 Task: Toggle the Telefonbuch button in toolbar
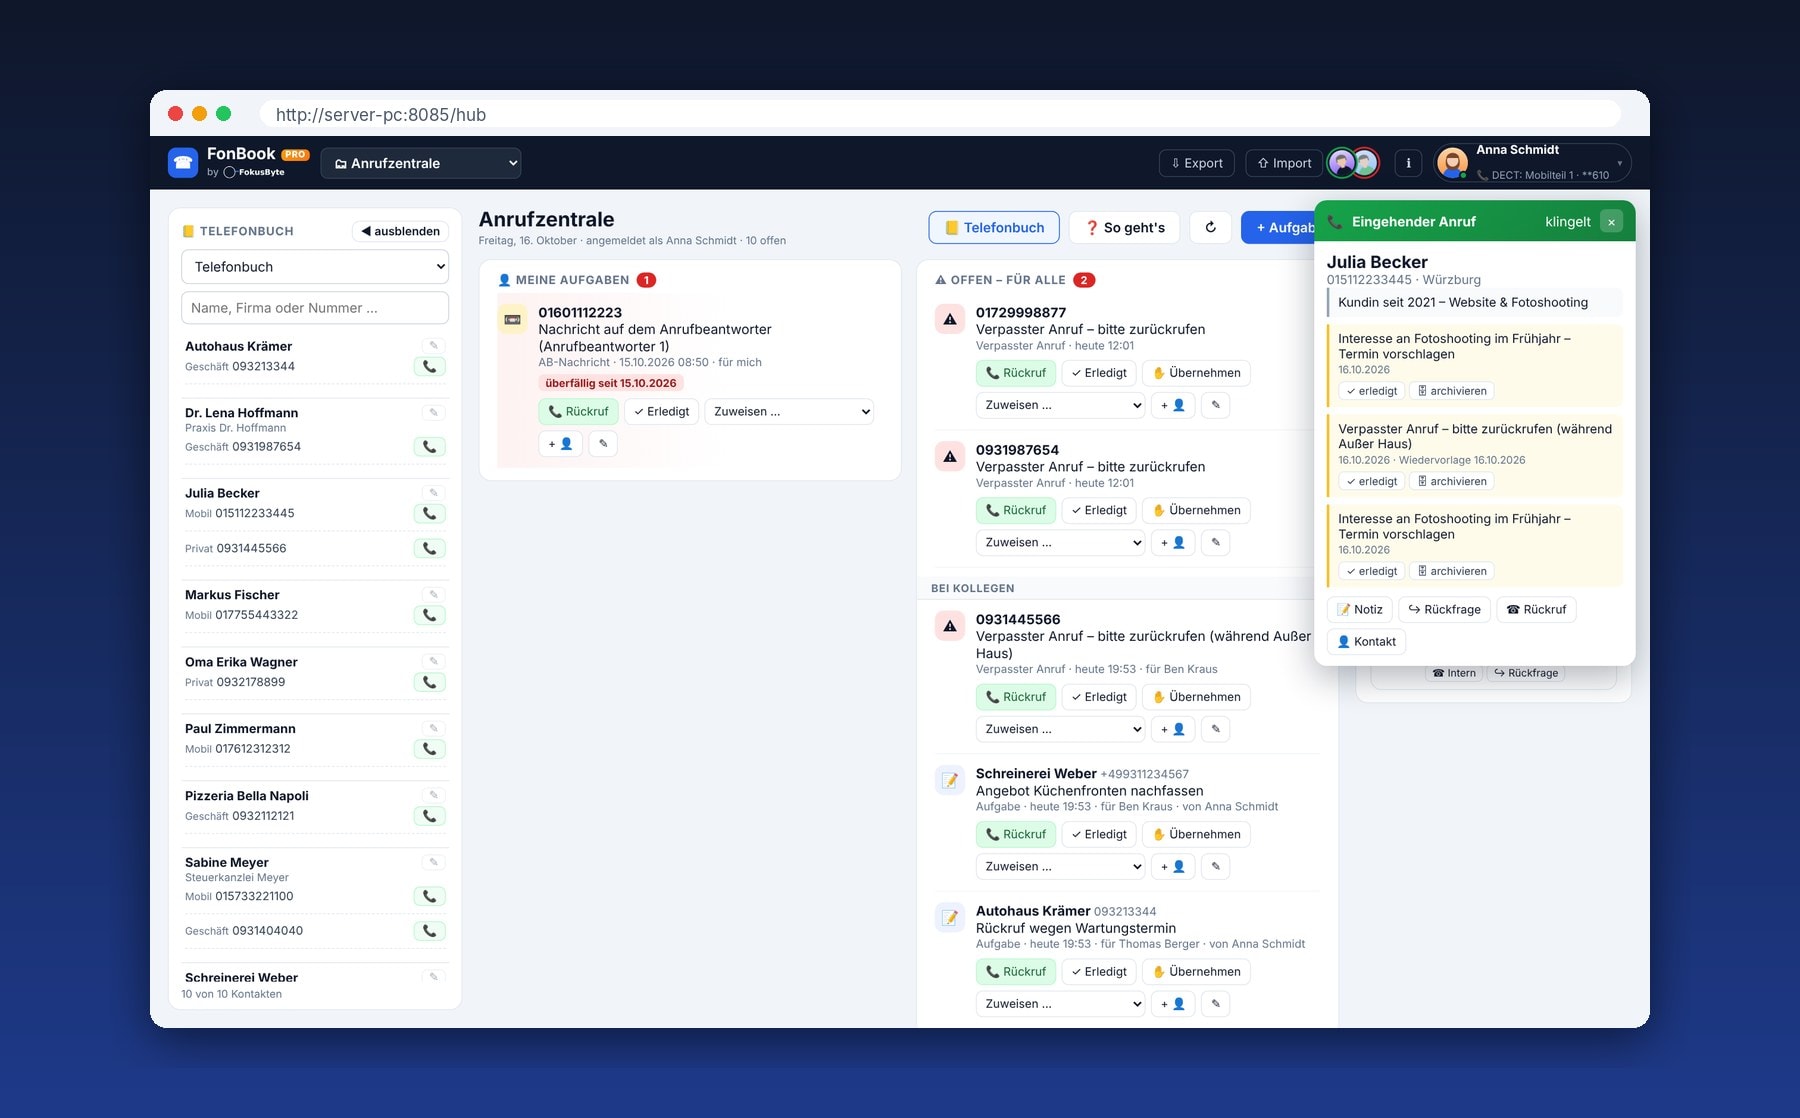pos(994,228)
